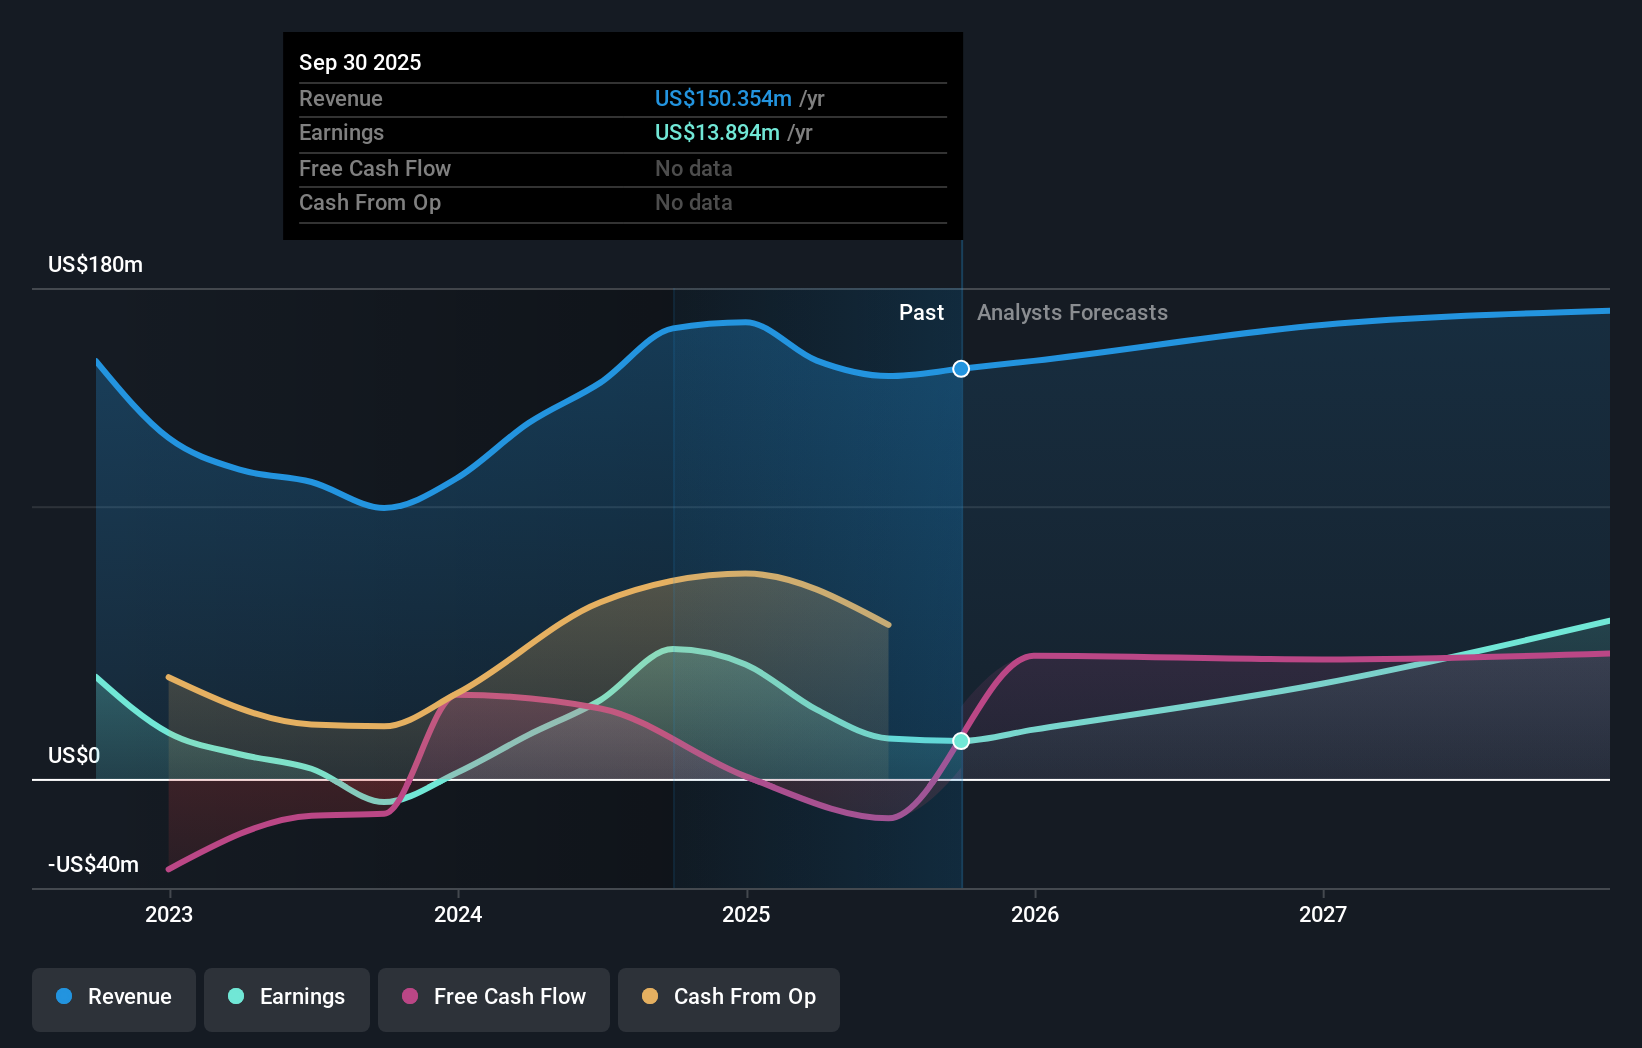The height and width of the screenshot is (1048, 1642).
Task: Select the Revenue data point marker on the chart
Action: click(x=961, y=369)
